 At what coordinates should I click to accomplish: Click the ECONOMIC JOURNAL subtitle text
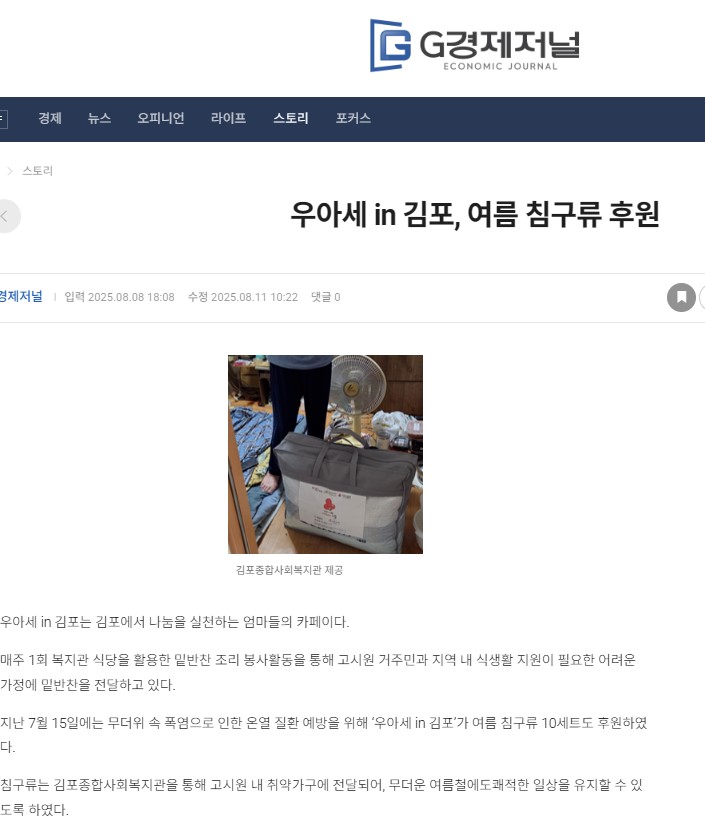[500, 66]
